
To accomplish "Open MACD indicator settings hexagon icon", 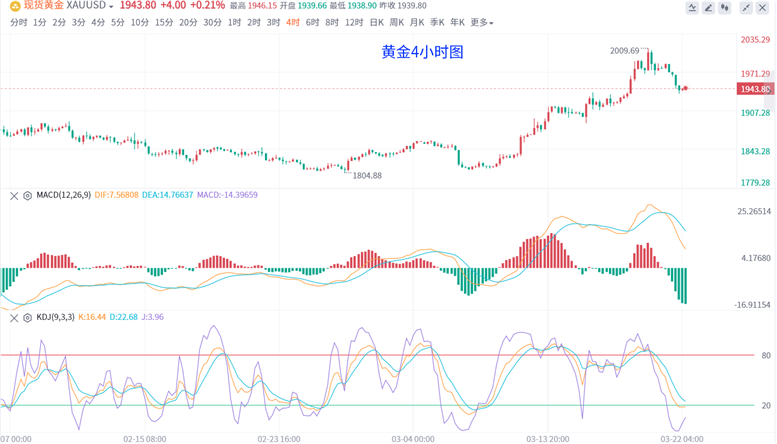I will (27, 196).
